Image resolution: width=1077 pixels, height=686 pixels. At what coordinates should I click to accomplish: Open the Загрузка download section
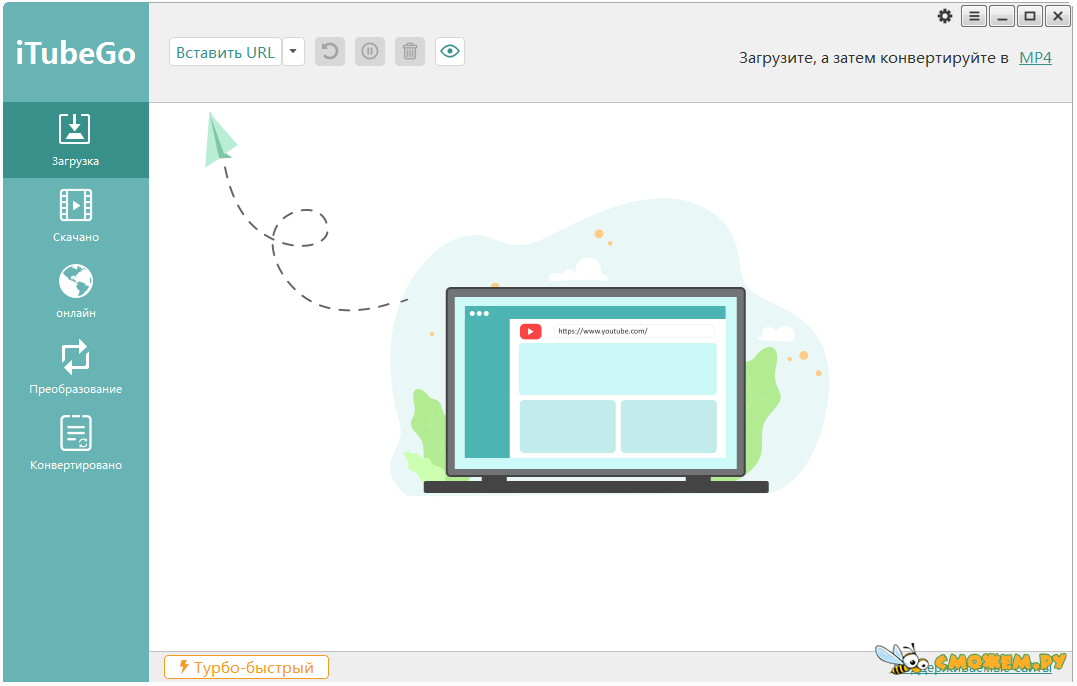pyautogui.click(x=76, y=140)
